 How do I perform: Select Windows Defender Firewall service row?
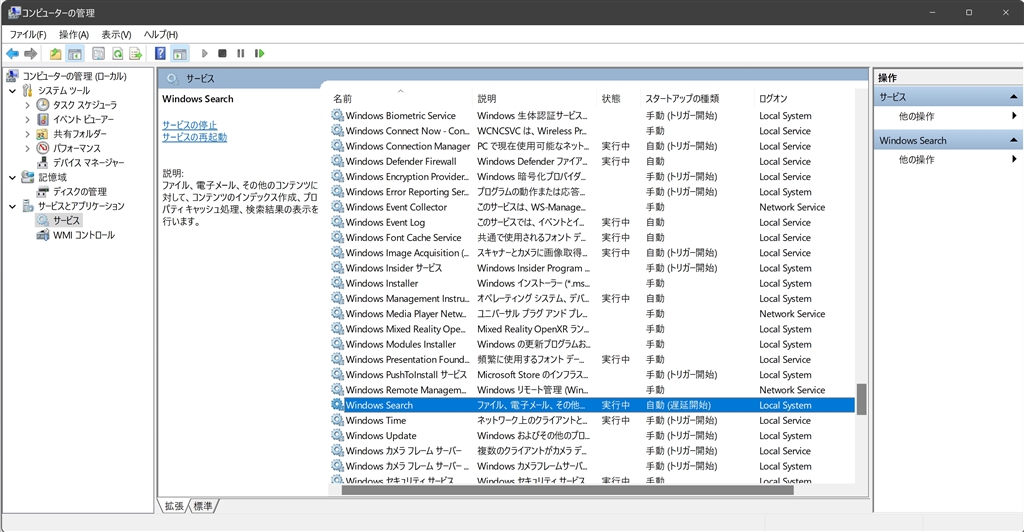(592, 161)
